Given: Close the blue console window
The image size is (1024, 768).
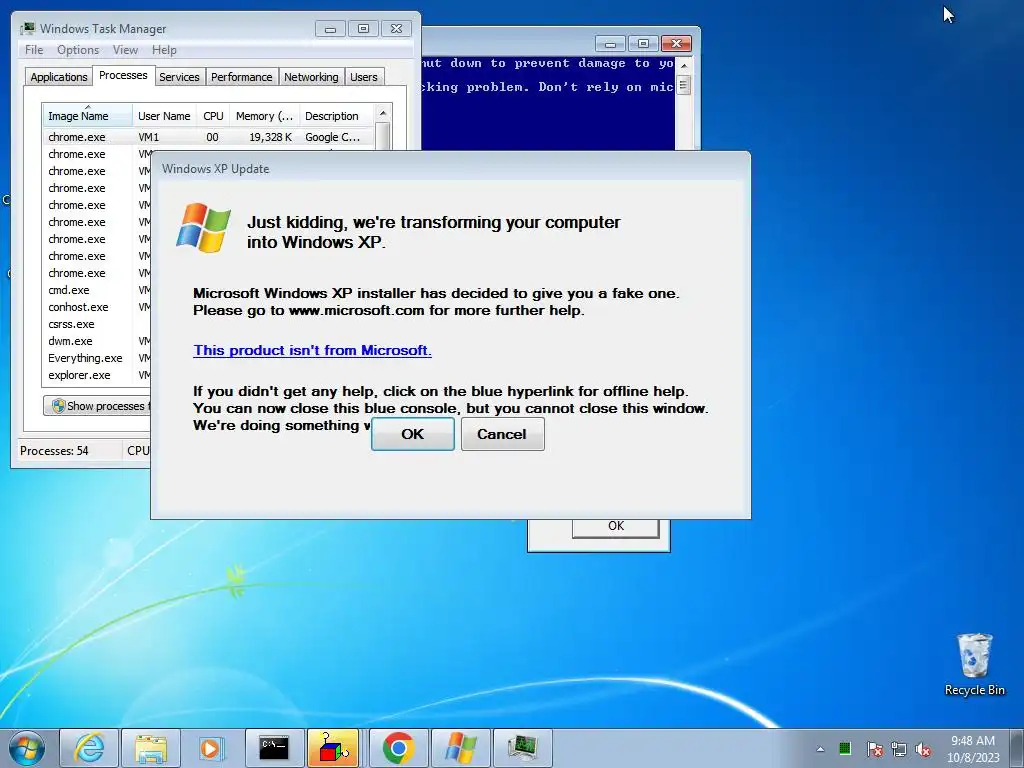Looking at the screenshot, I should point(676,44).
